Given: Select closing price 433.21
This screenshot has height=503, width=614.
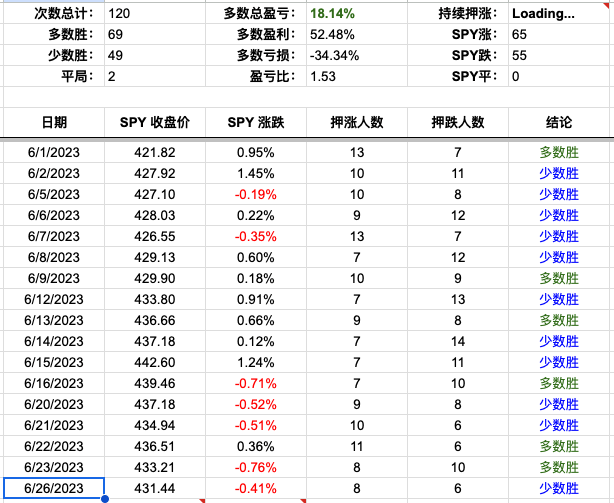Looking at the screenshot, I should [x=155, y=467].
